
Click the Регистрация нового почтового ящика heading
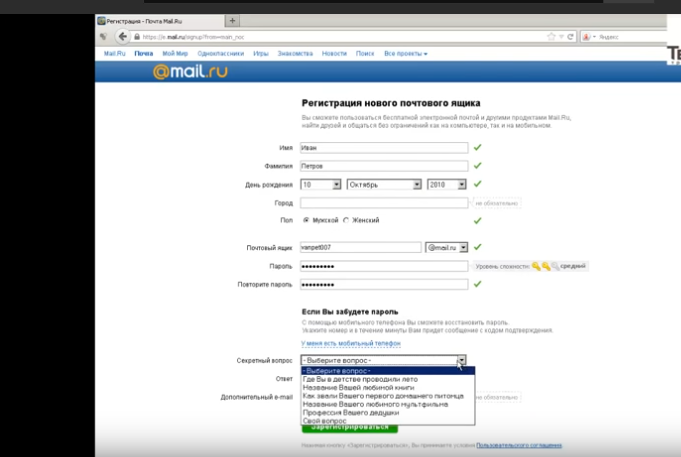click(x=391, y=103)
